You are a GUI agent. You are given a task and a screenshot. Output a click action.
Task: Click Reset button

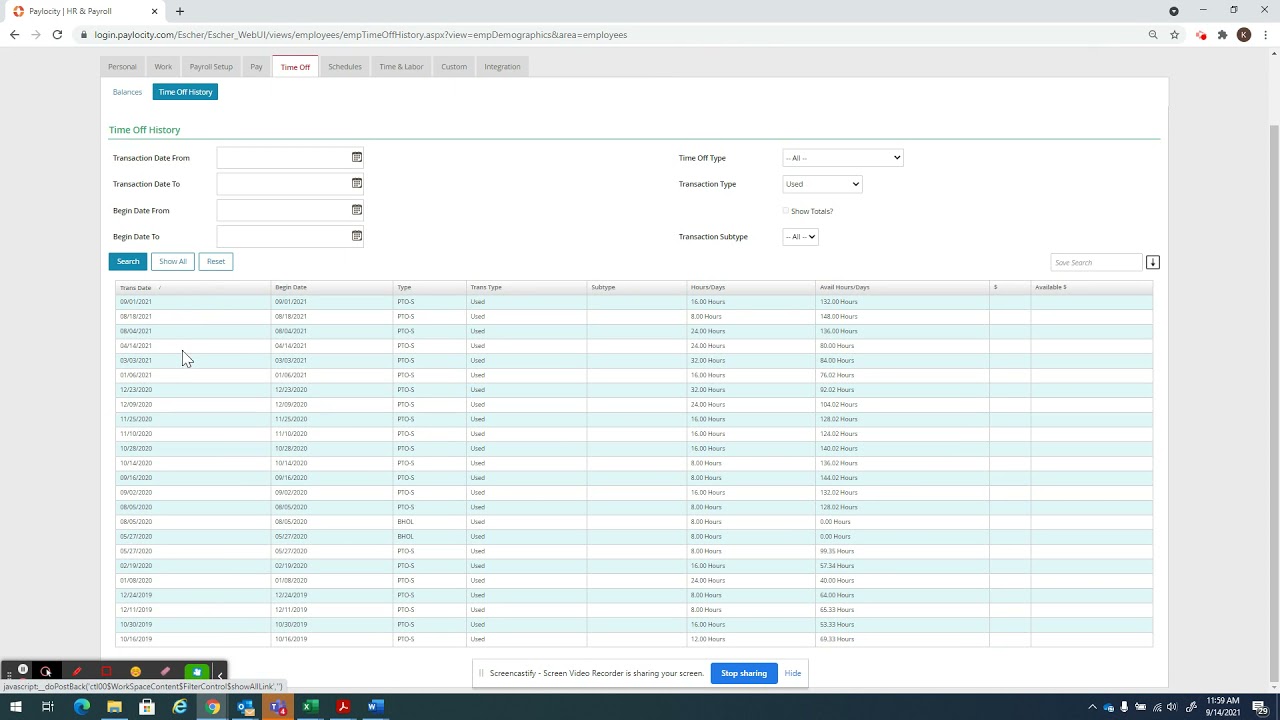(x=216, y=261)
